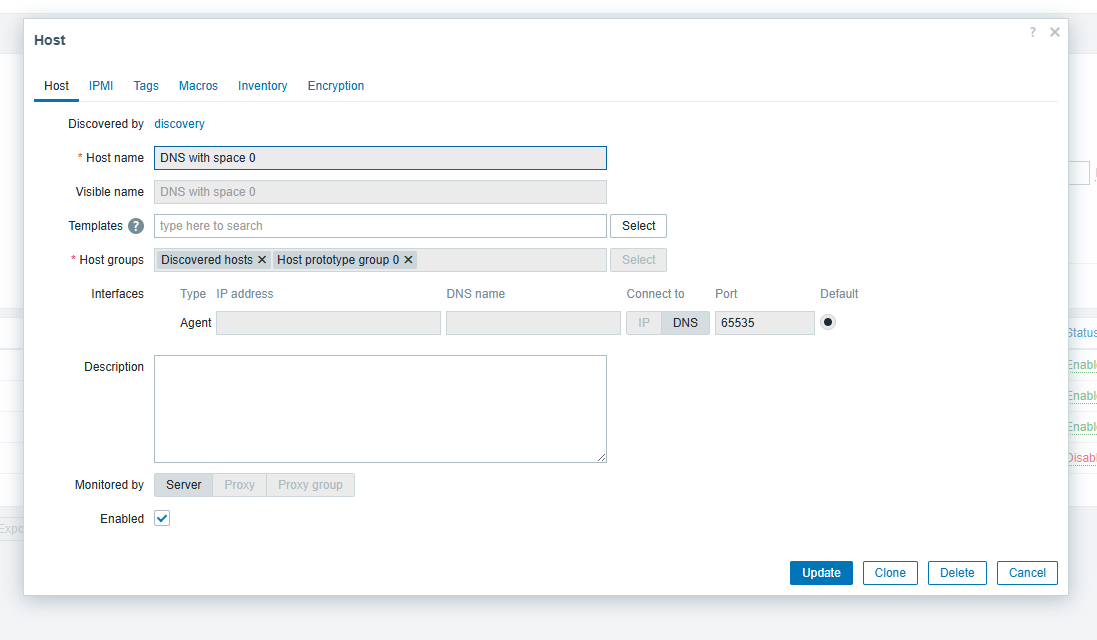Clone this host
Image resolution: width=1097 pixels, height=640 pixels.
[x=889, y=573]
